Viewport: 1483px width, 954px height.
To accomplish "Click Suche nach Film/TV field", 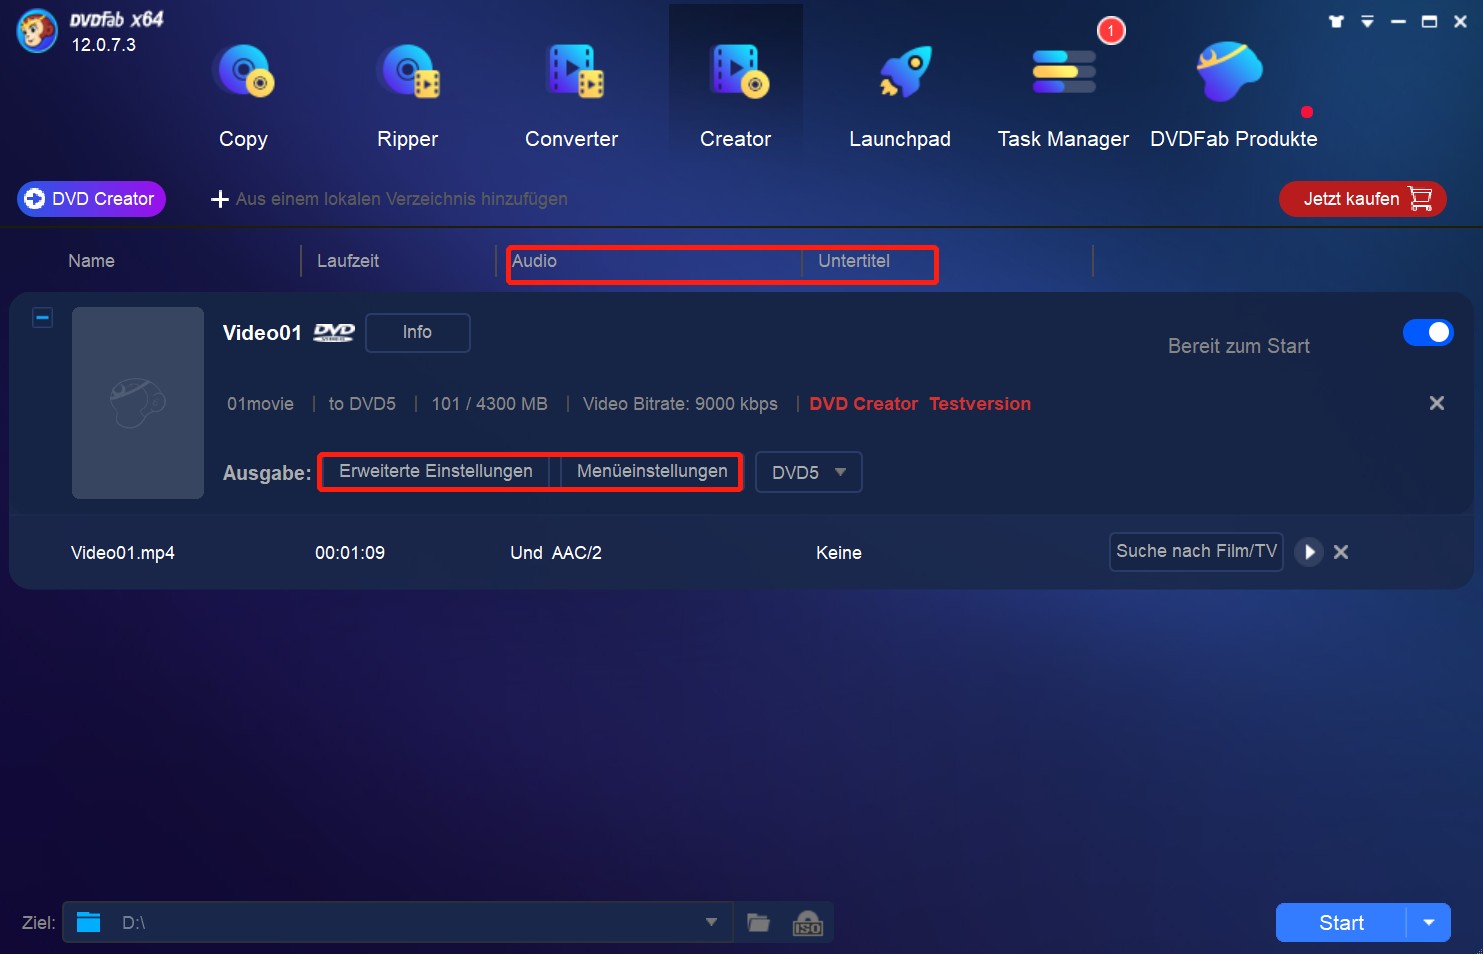I will point(1196,551).
